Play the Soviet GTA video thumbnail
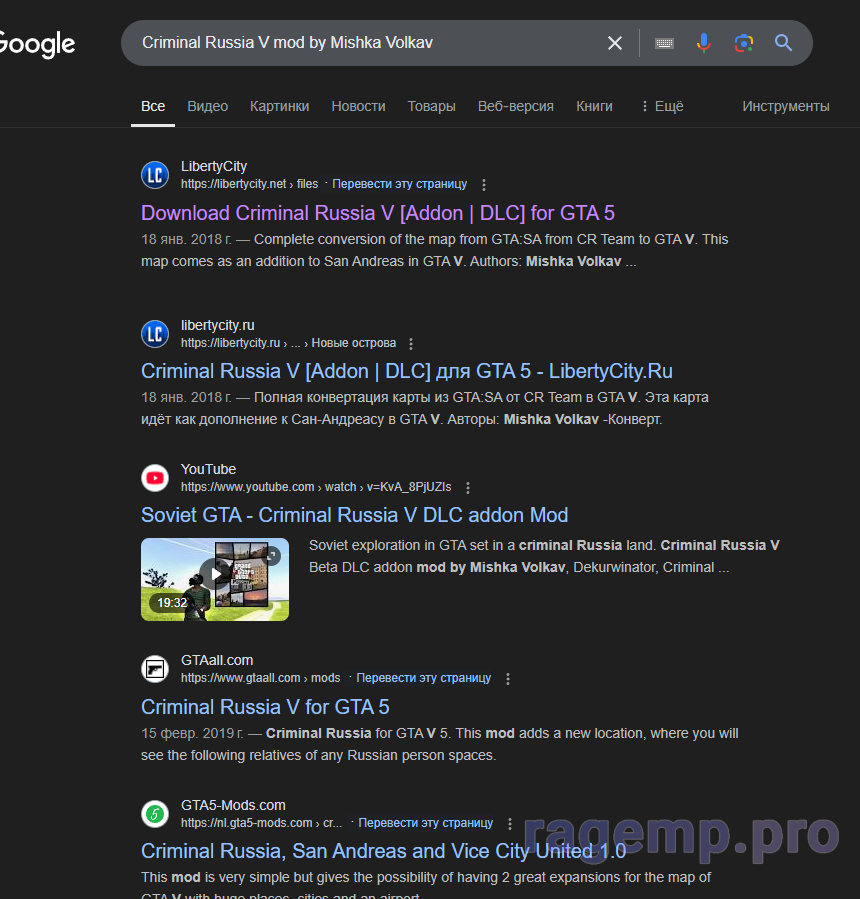860x899 pixels. [x=214, y=579]
